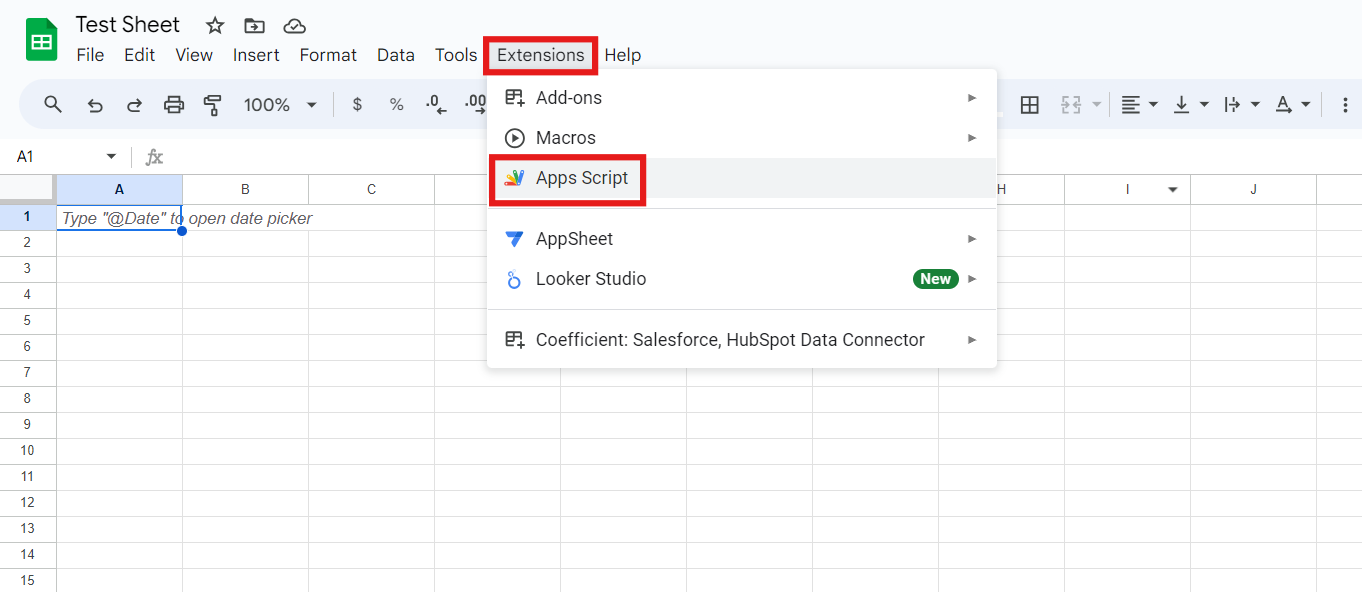Expand the Macros submenu arrow
The image size is (1362, 592).
(972, 138)
